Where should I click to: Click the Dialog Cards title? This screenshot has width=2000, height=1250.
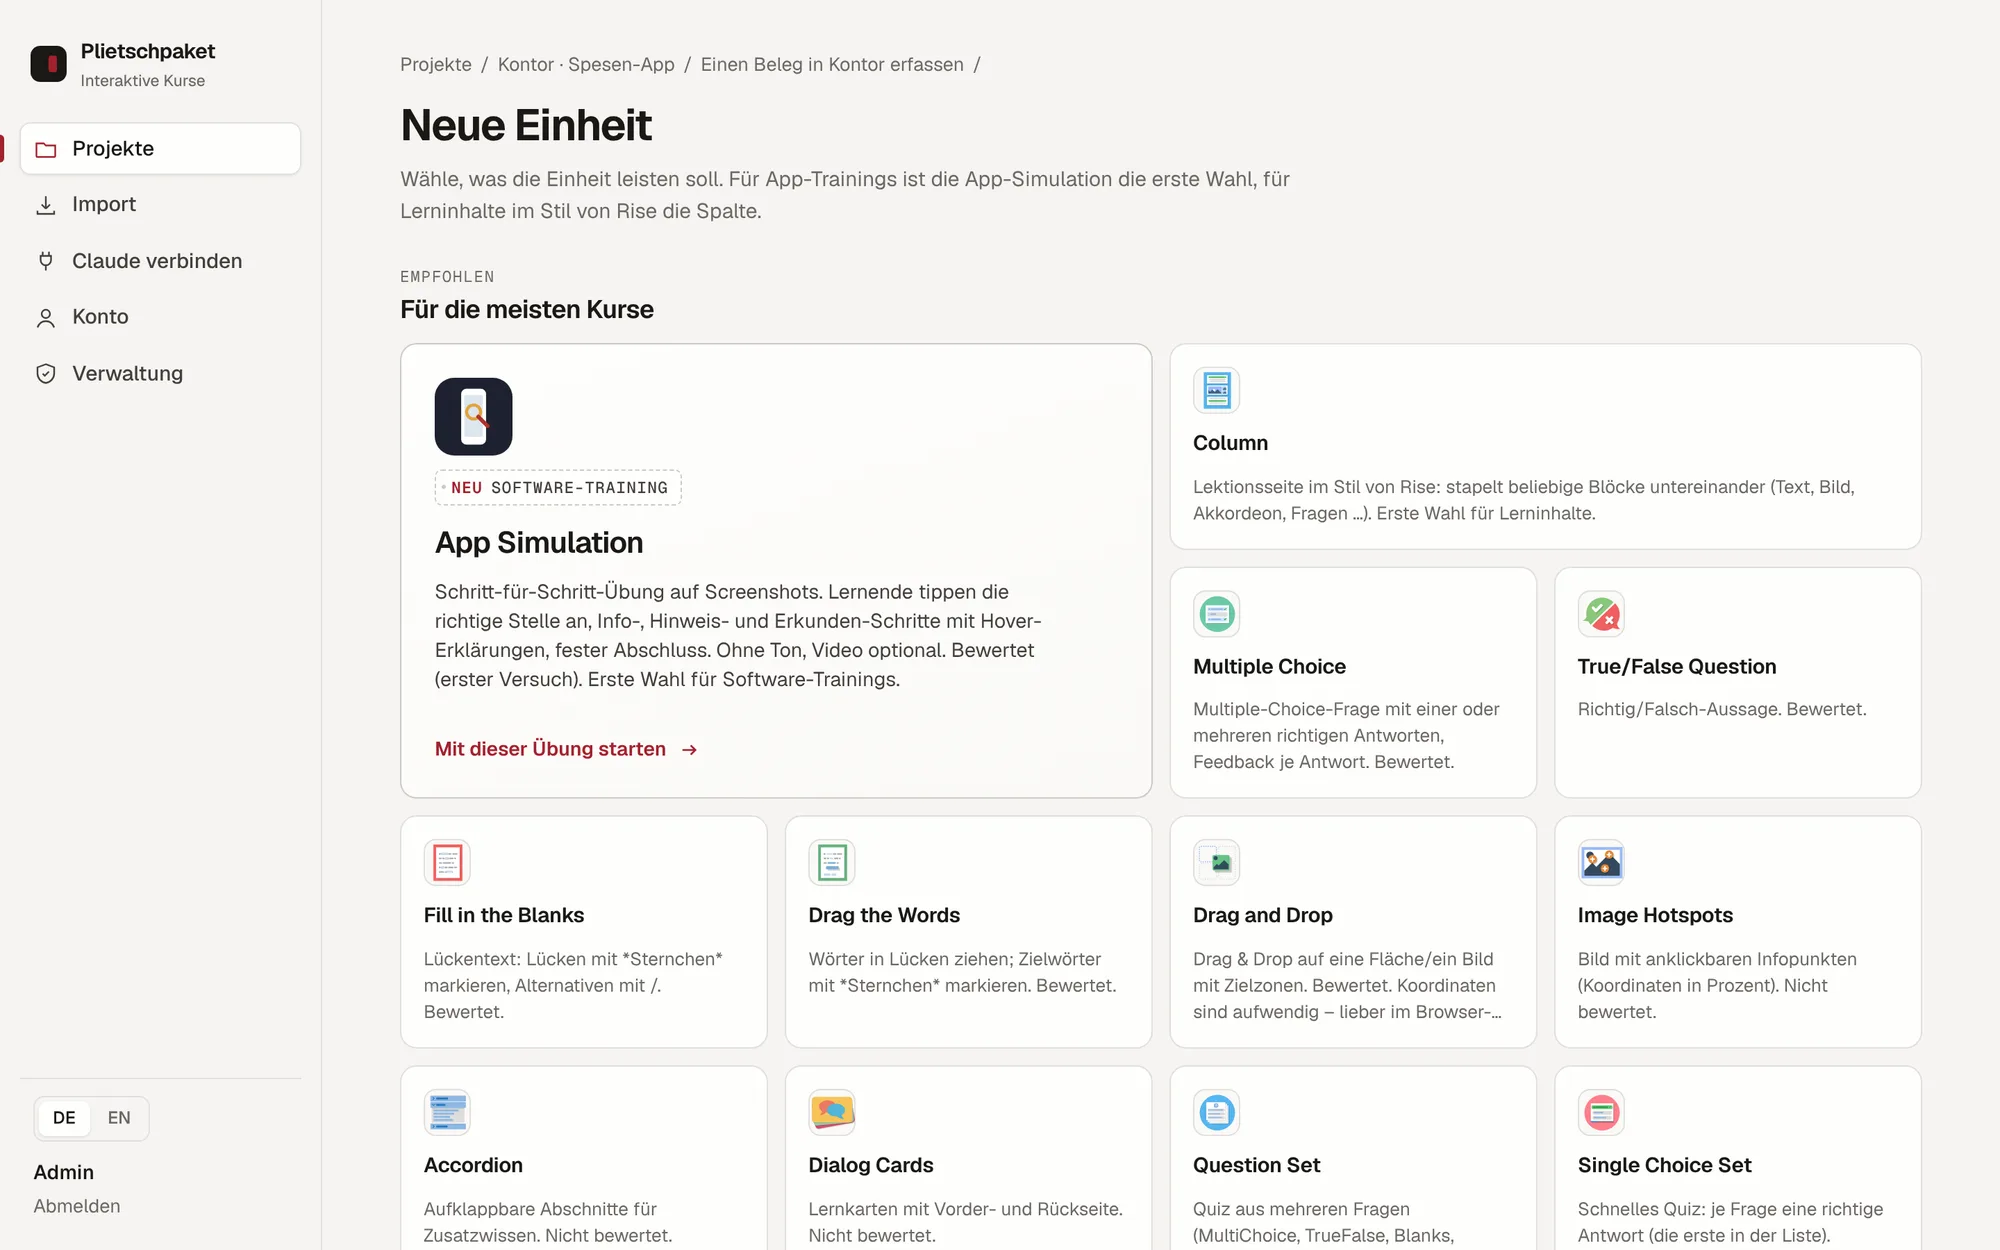tap(871, 1165)
